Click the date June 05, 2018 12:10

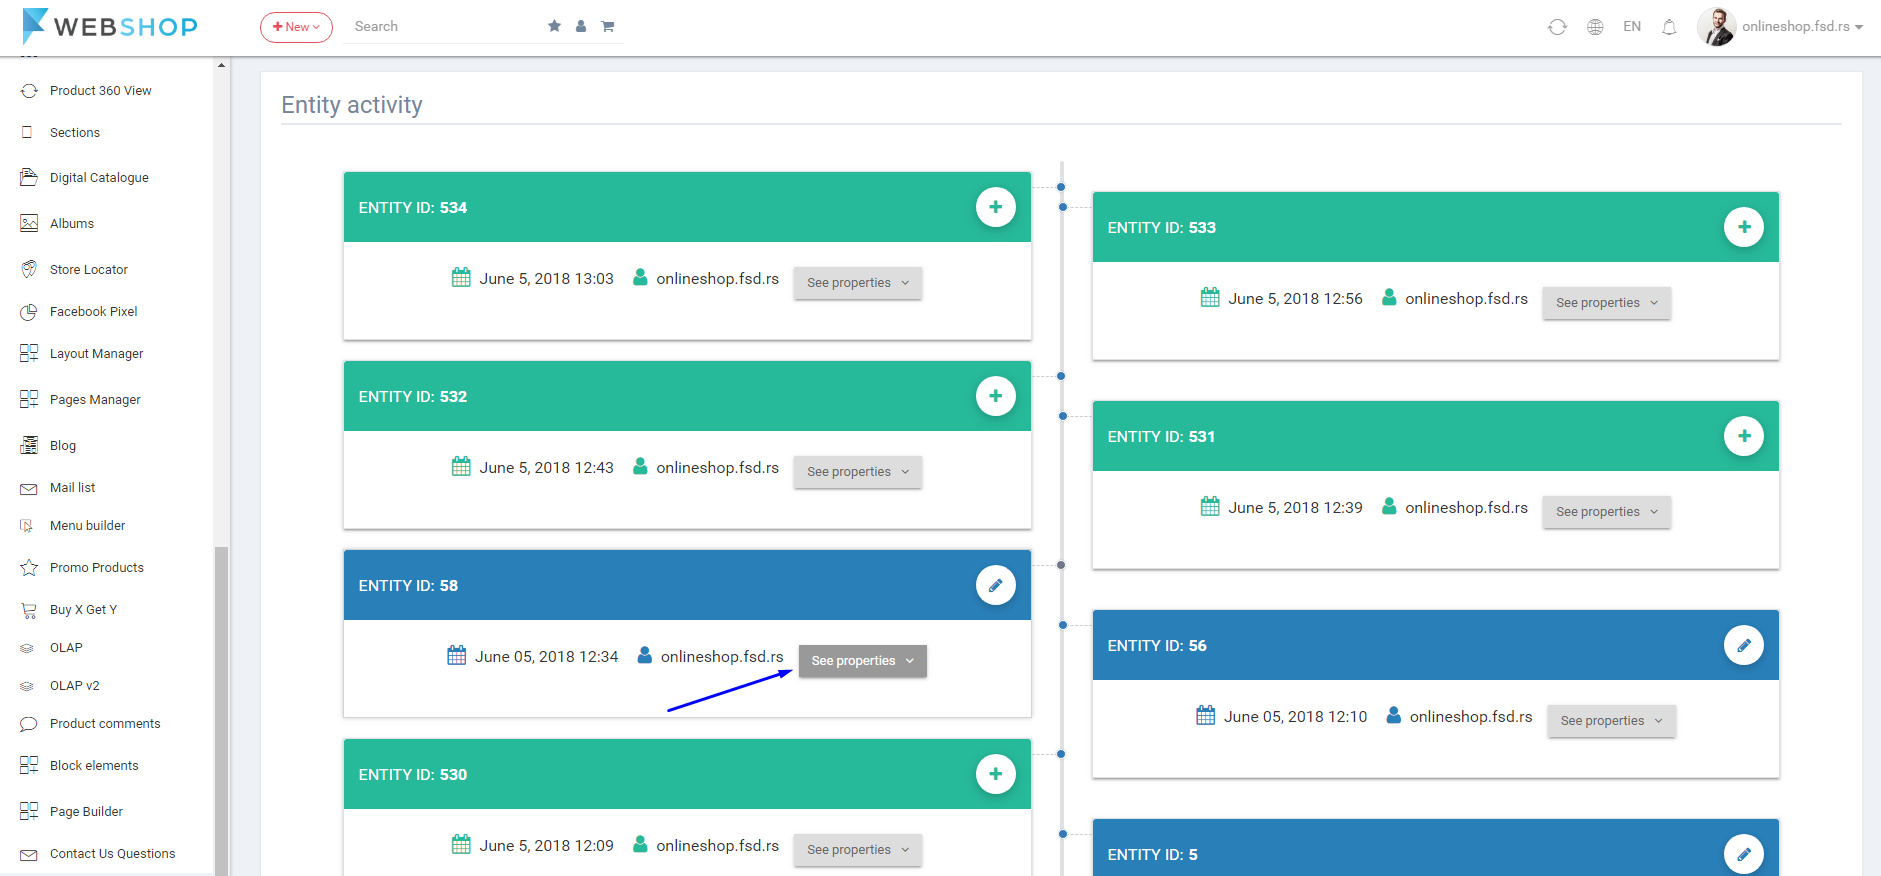tap(1295, 717)
